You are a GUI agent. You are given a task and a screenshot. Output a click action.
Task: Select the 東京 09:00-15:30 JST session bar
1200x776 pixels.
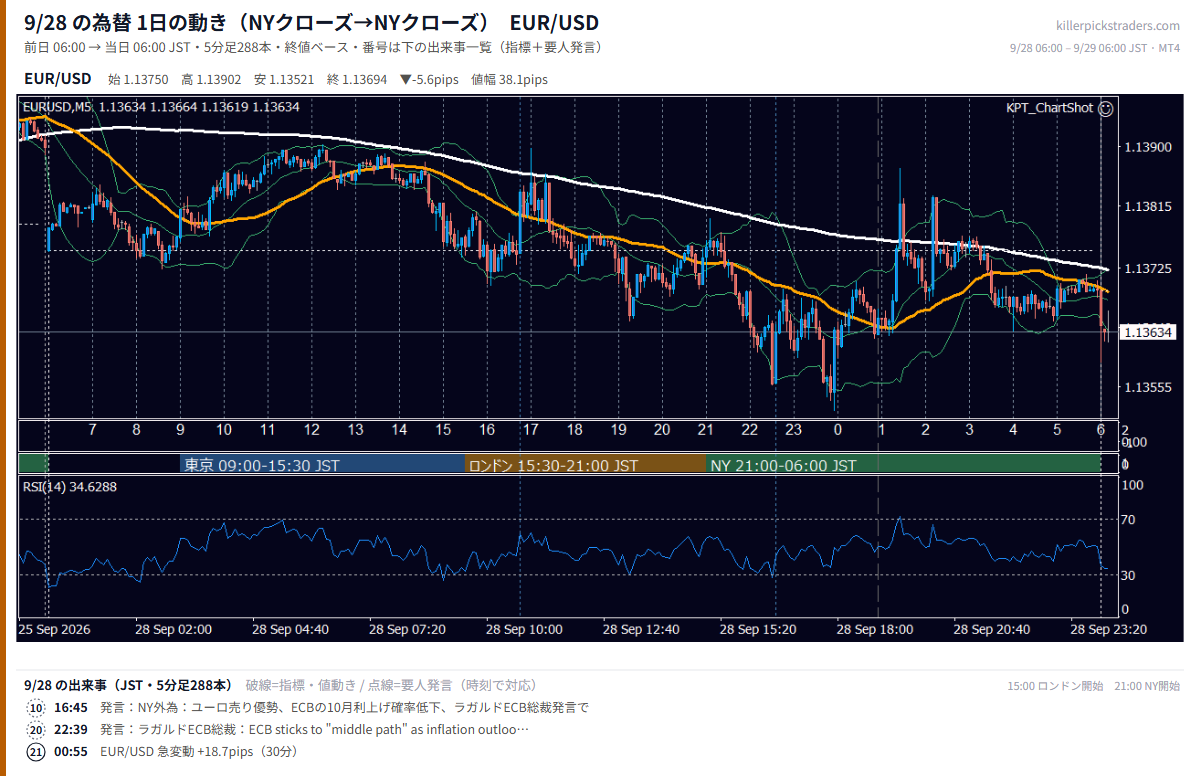pos(323,465)
